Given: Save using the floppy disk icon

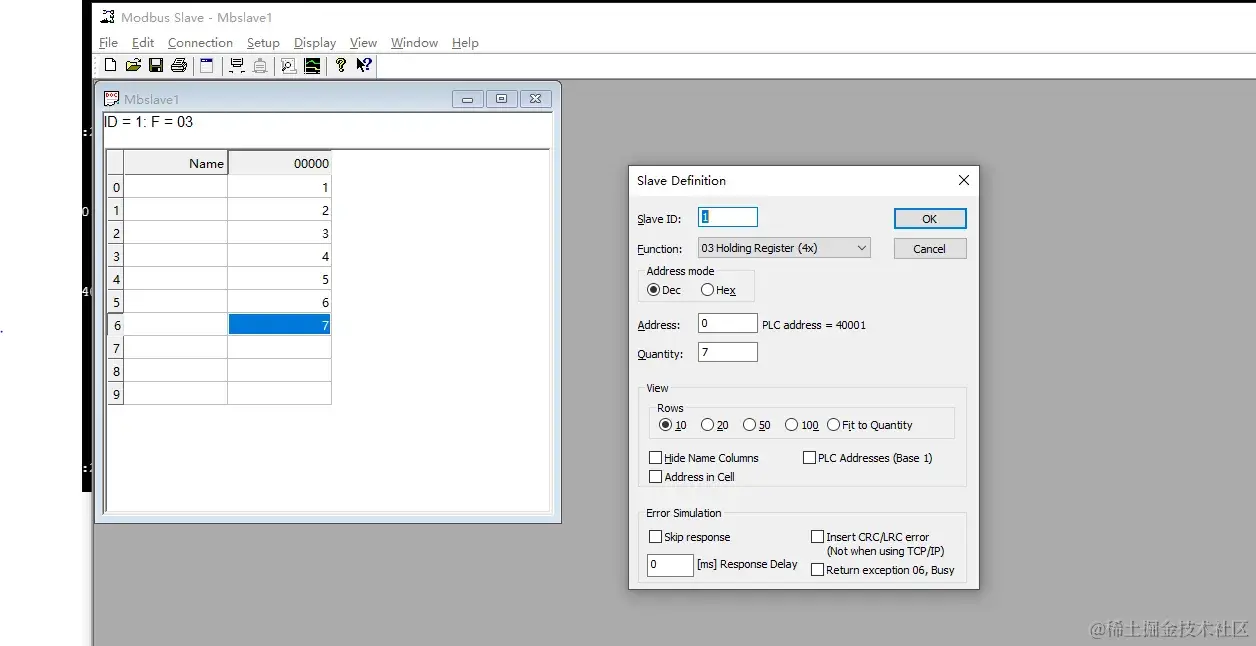Looking at the screenshot, I should 156,66.
